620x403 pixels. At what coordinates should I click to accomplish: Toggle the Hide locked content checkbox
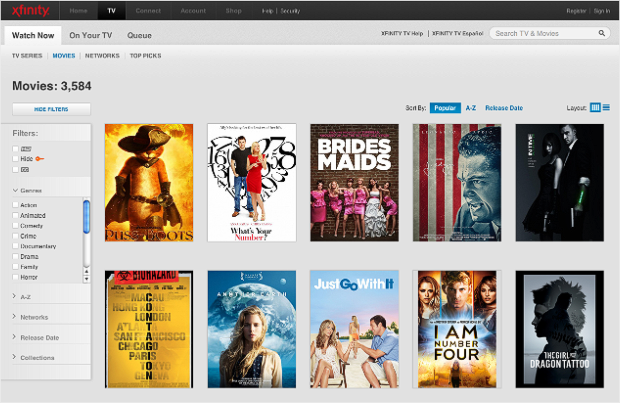point(15,159)
